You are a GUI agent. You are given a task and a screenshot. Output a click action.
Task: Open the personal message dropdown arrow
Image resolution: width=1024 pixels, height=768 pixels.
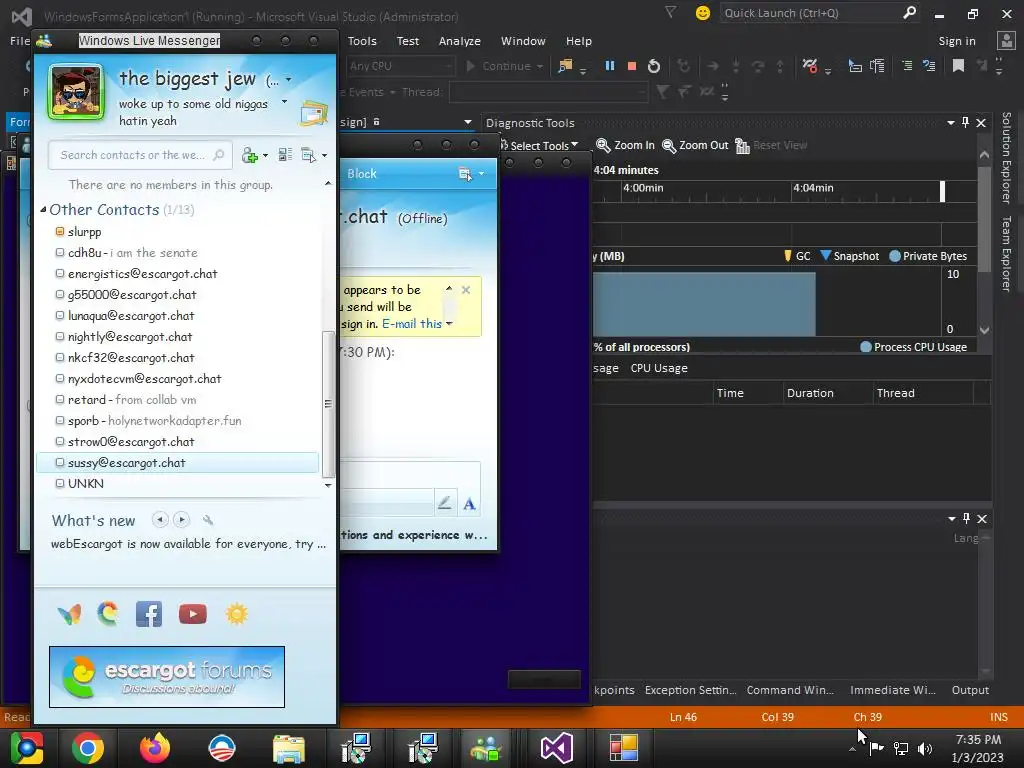(x=284, y=101)
